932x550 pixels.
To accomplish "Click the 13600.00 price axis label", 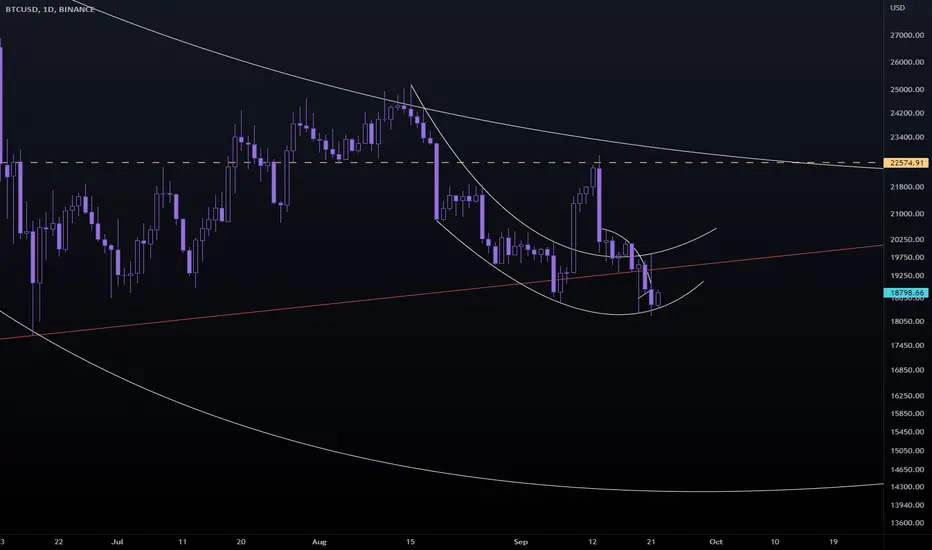I will click(x=907, y=523).
